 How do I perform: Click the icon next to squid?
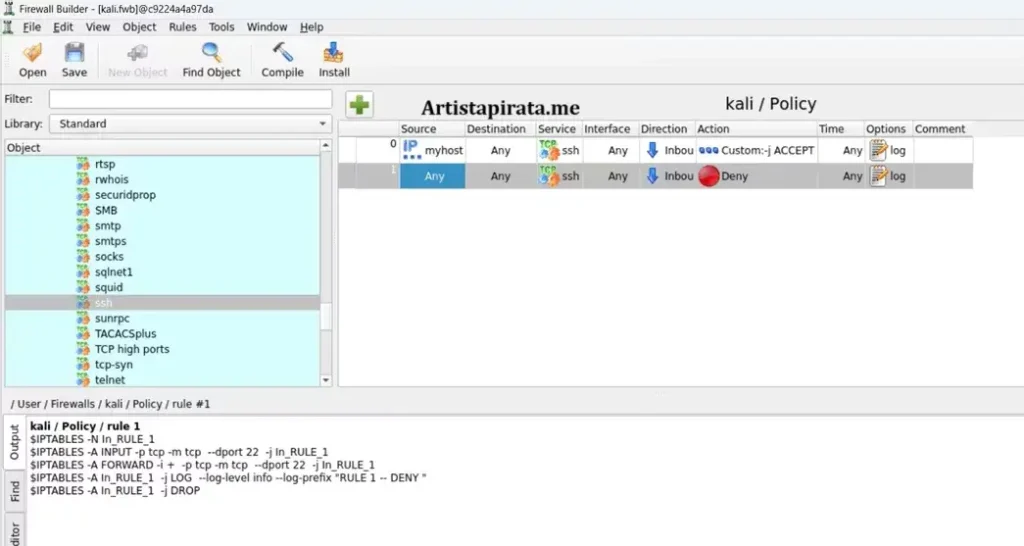pos(83,287)
